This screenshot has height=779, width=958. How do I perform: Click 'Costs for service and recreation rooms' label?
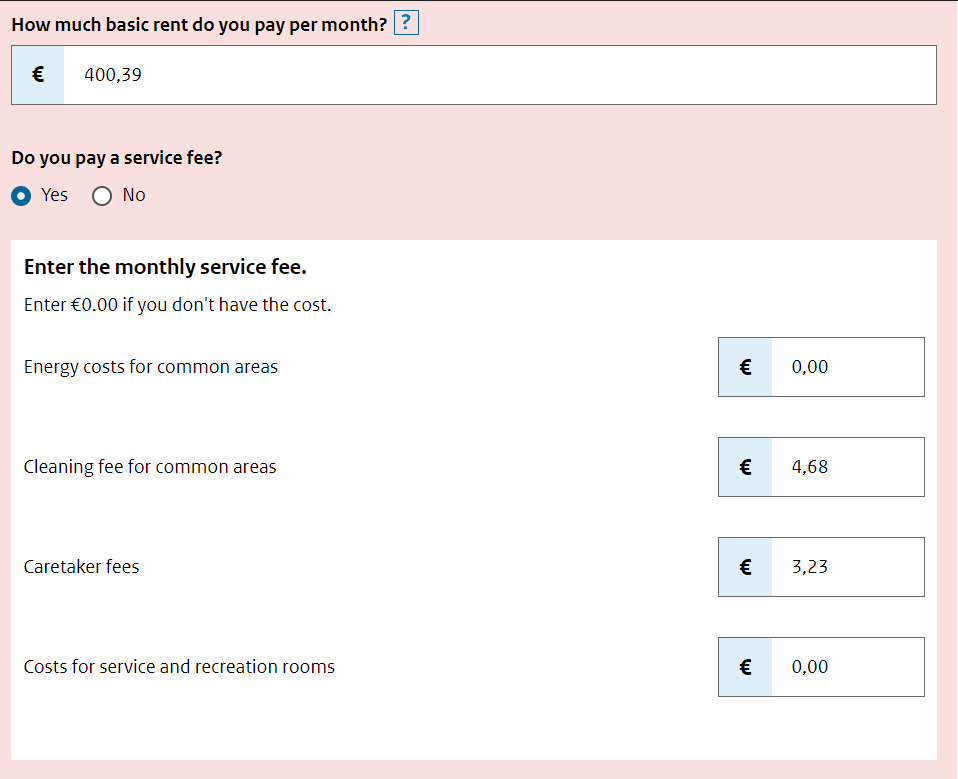pos(179,667)
